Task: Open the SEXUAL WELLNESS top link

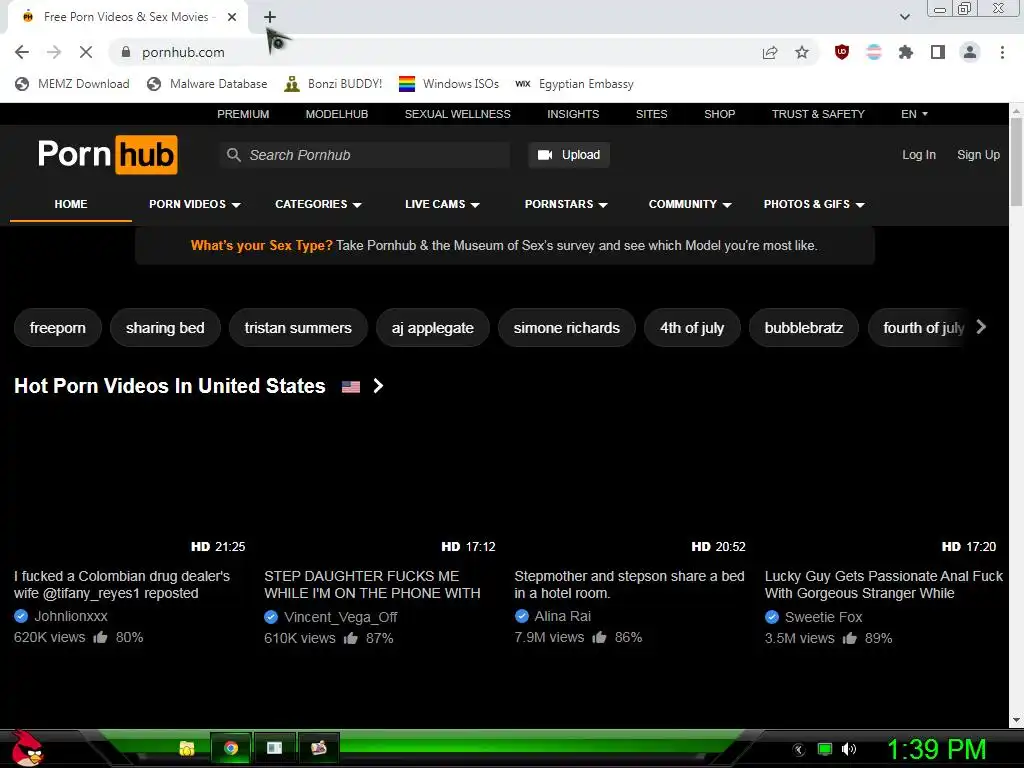Action: click(457, 114)
